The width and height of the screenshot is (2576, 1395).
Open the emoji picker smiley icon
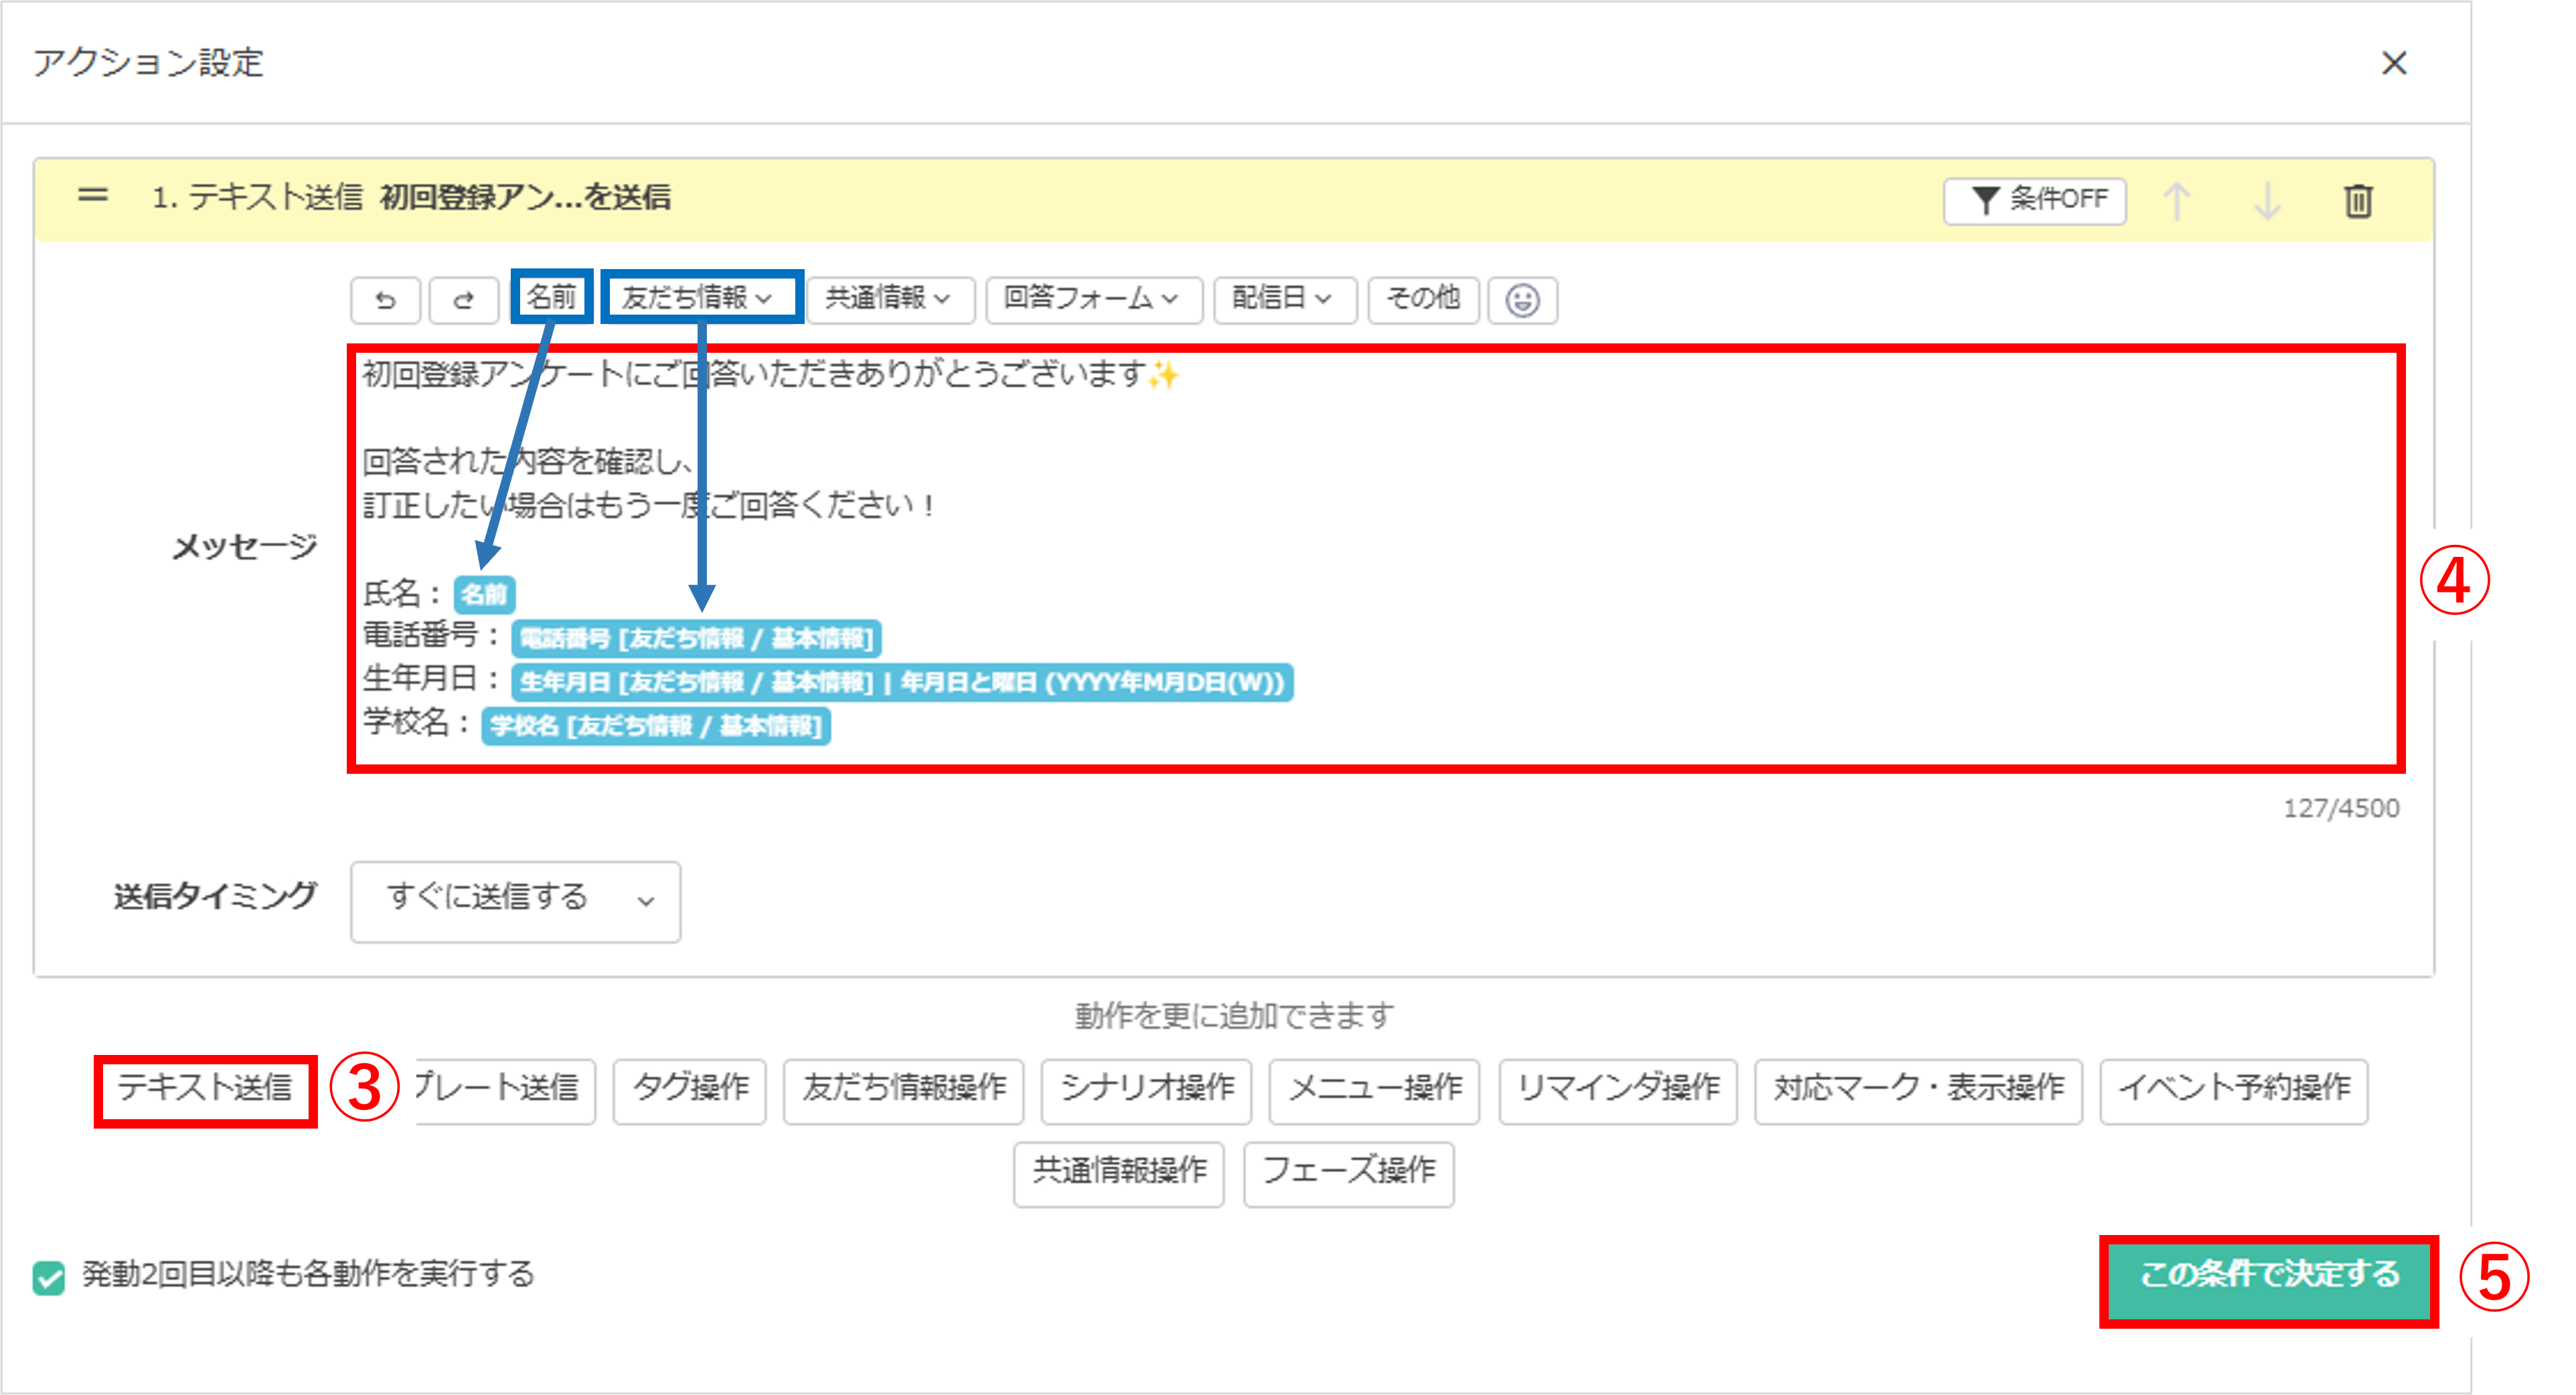click(x=1522, y=300)
